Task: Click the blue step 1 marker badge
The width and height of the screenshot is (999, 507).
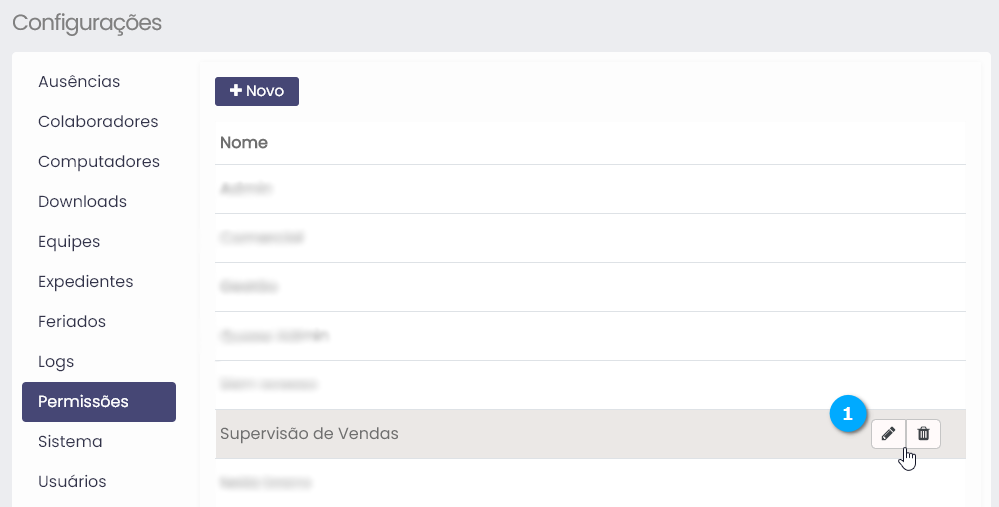Action: (848, 413)
